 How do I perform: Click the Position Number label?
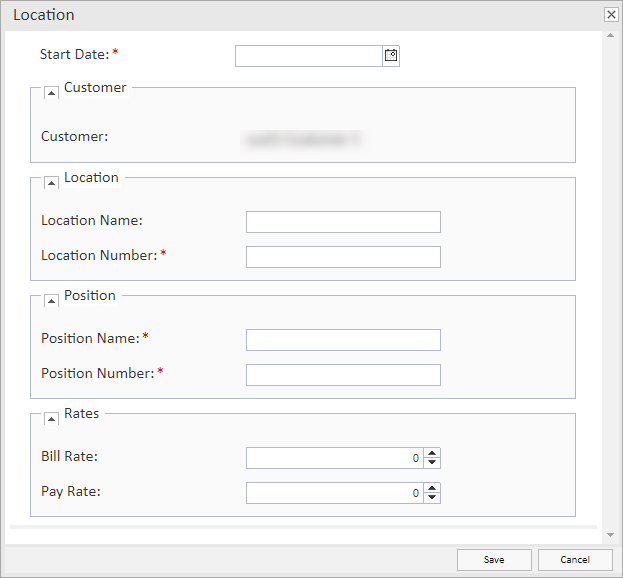click(98, 373)
